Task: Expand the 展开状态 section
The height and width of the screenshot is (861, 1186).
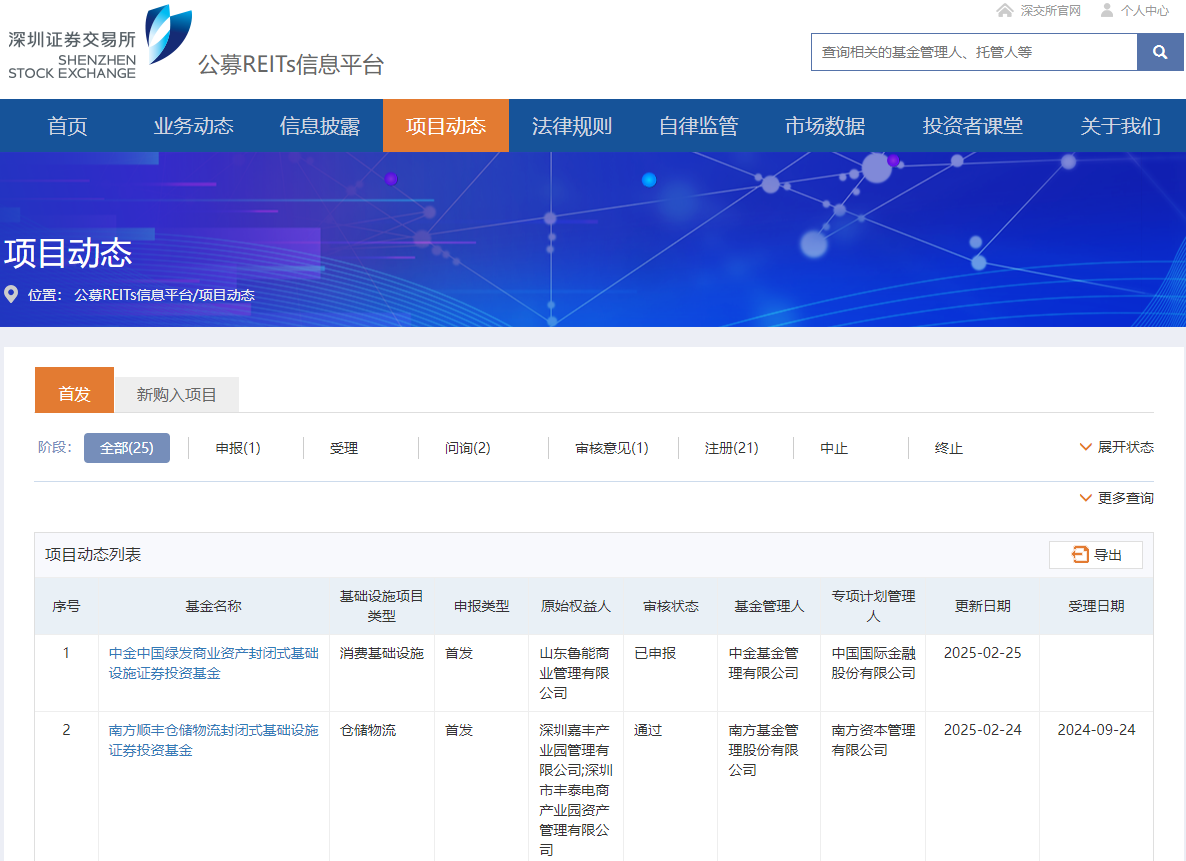Action: click(1116, 447)
